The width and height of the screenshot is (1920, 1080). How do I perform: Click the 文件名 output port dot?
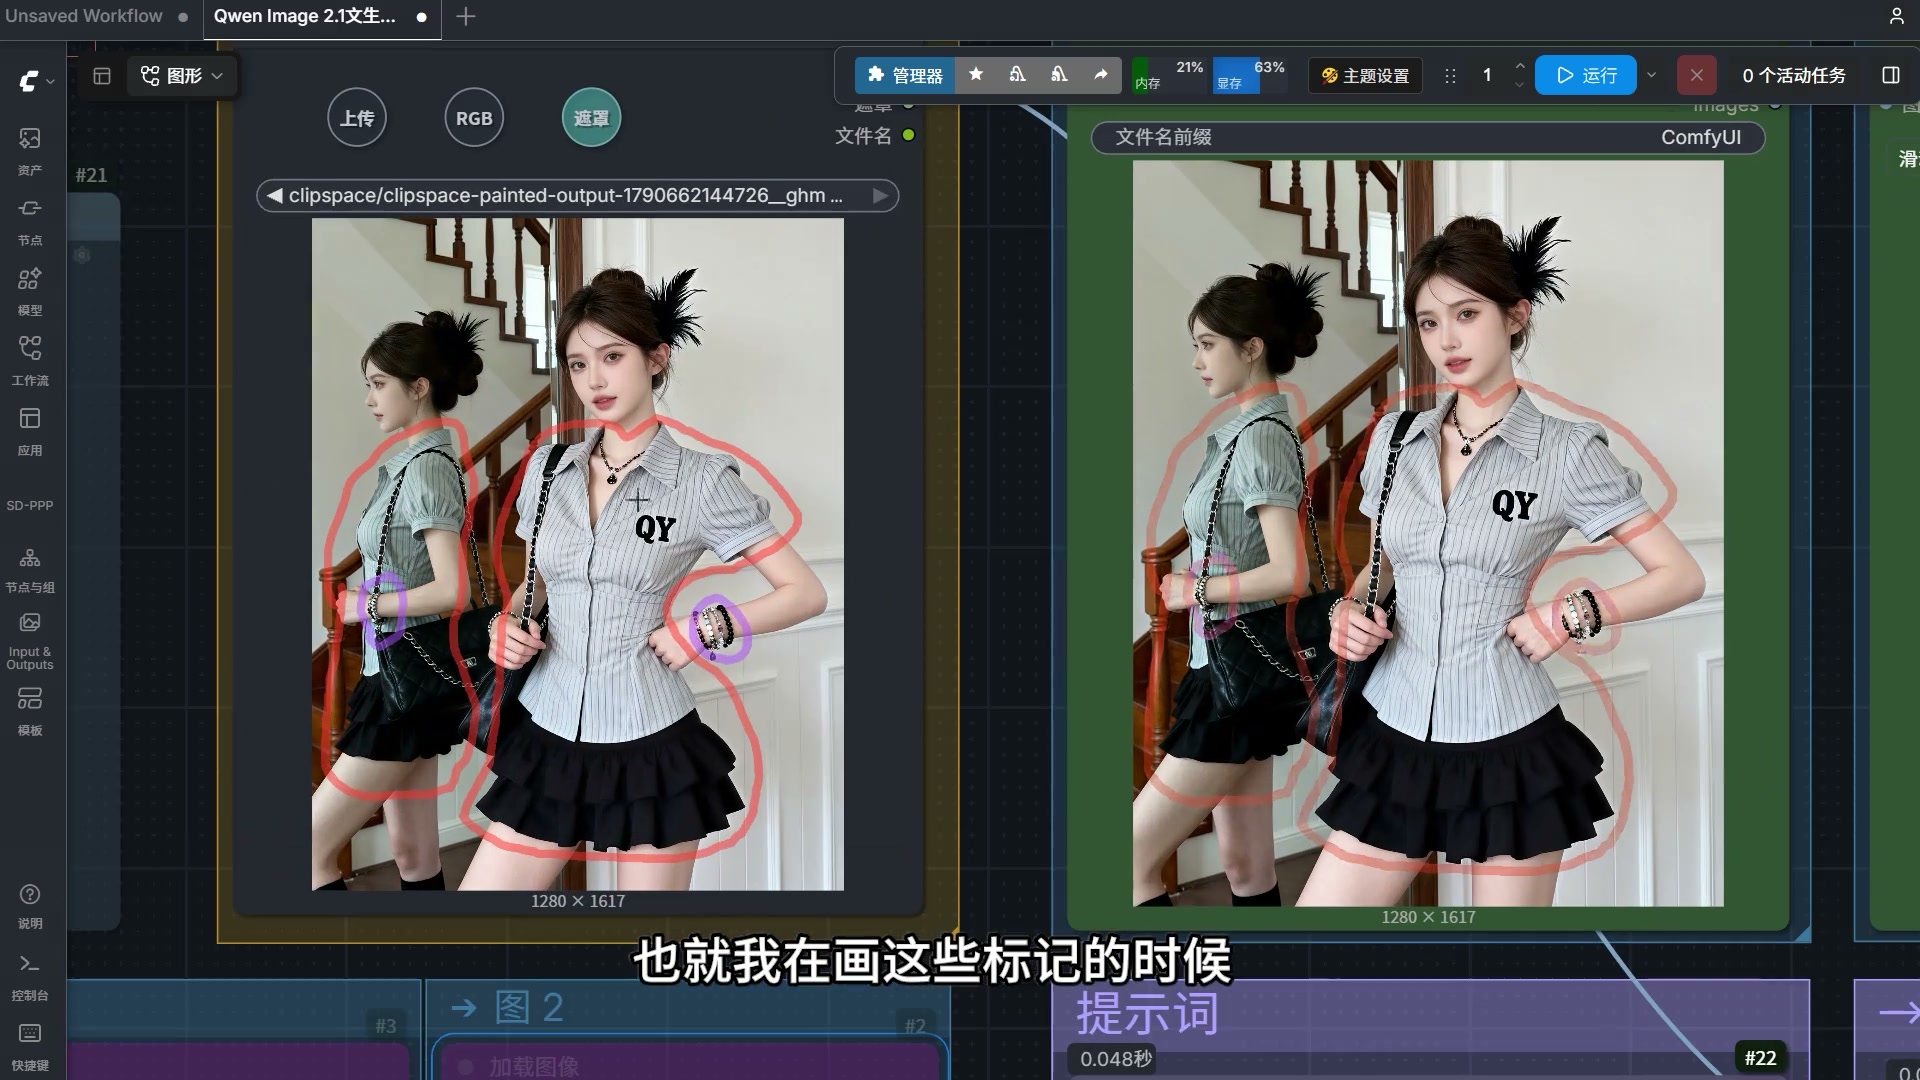[x=908, y=135]
